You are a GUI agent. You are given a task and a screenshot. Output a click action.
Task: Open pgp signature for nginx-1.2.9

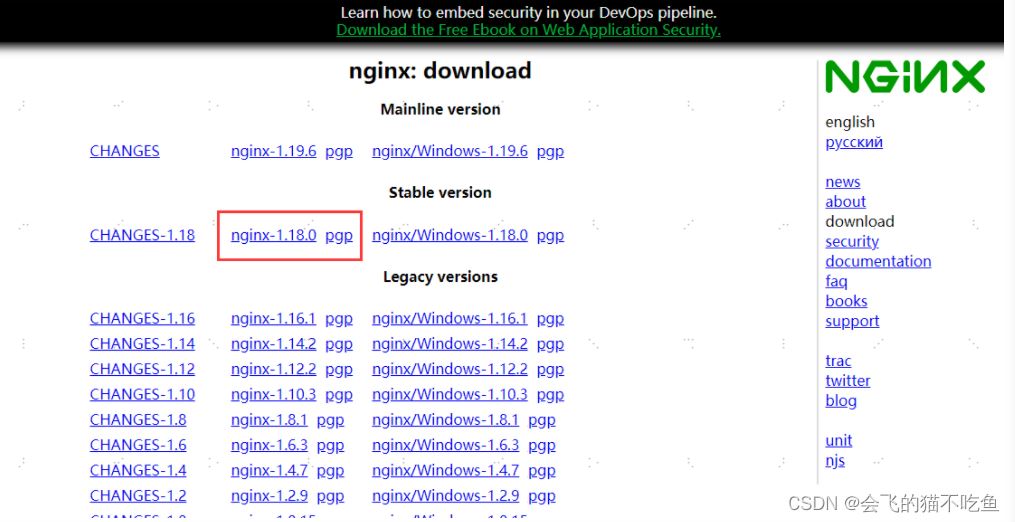tap(330, 496)
